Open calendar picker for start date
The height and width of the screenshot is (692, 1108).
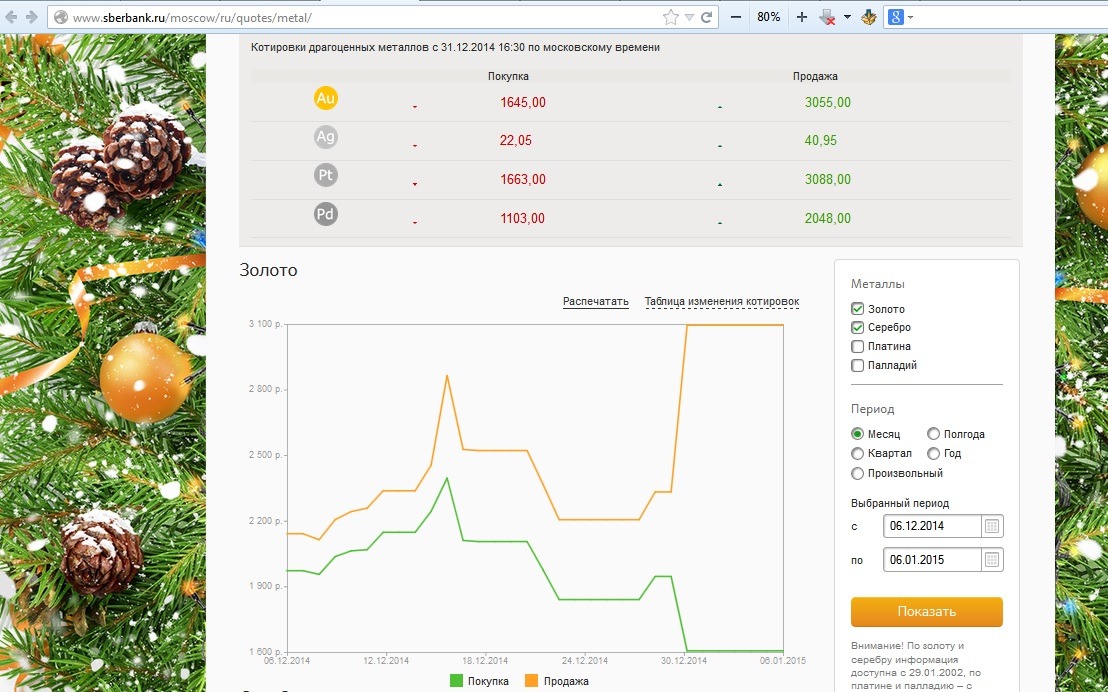(x=992, y=526)
